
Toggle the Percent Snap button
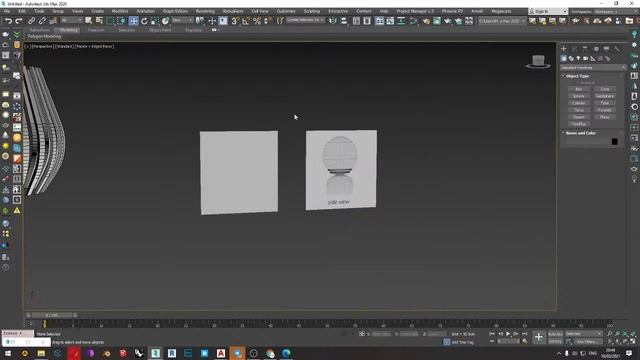click(x=257, y=21)
